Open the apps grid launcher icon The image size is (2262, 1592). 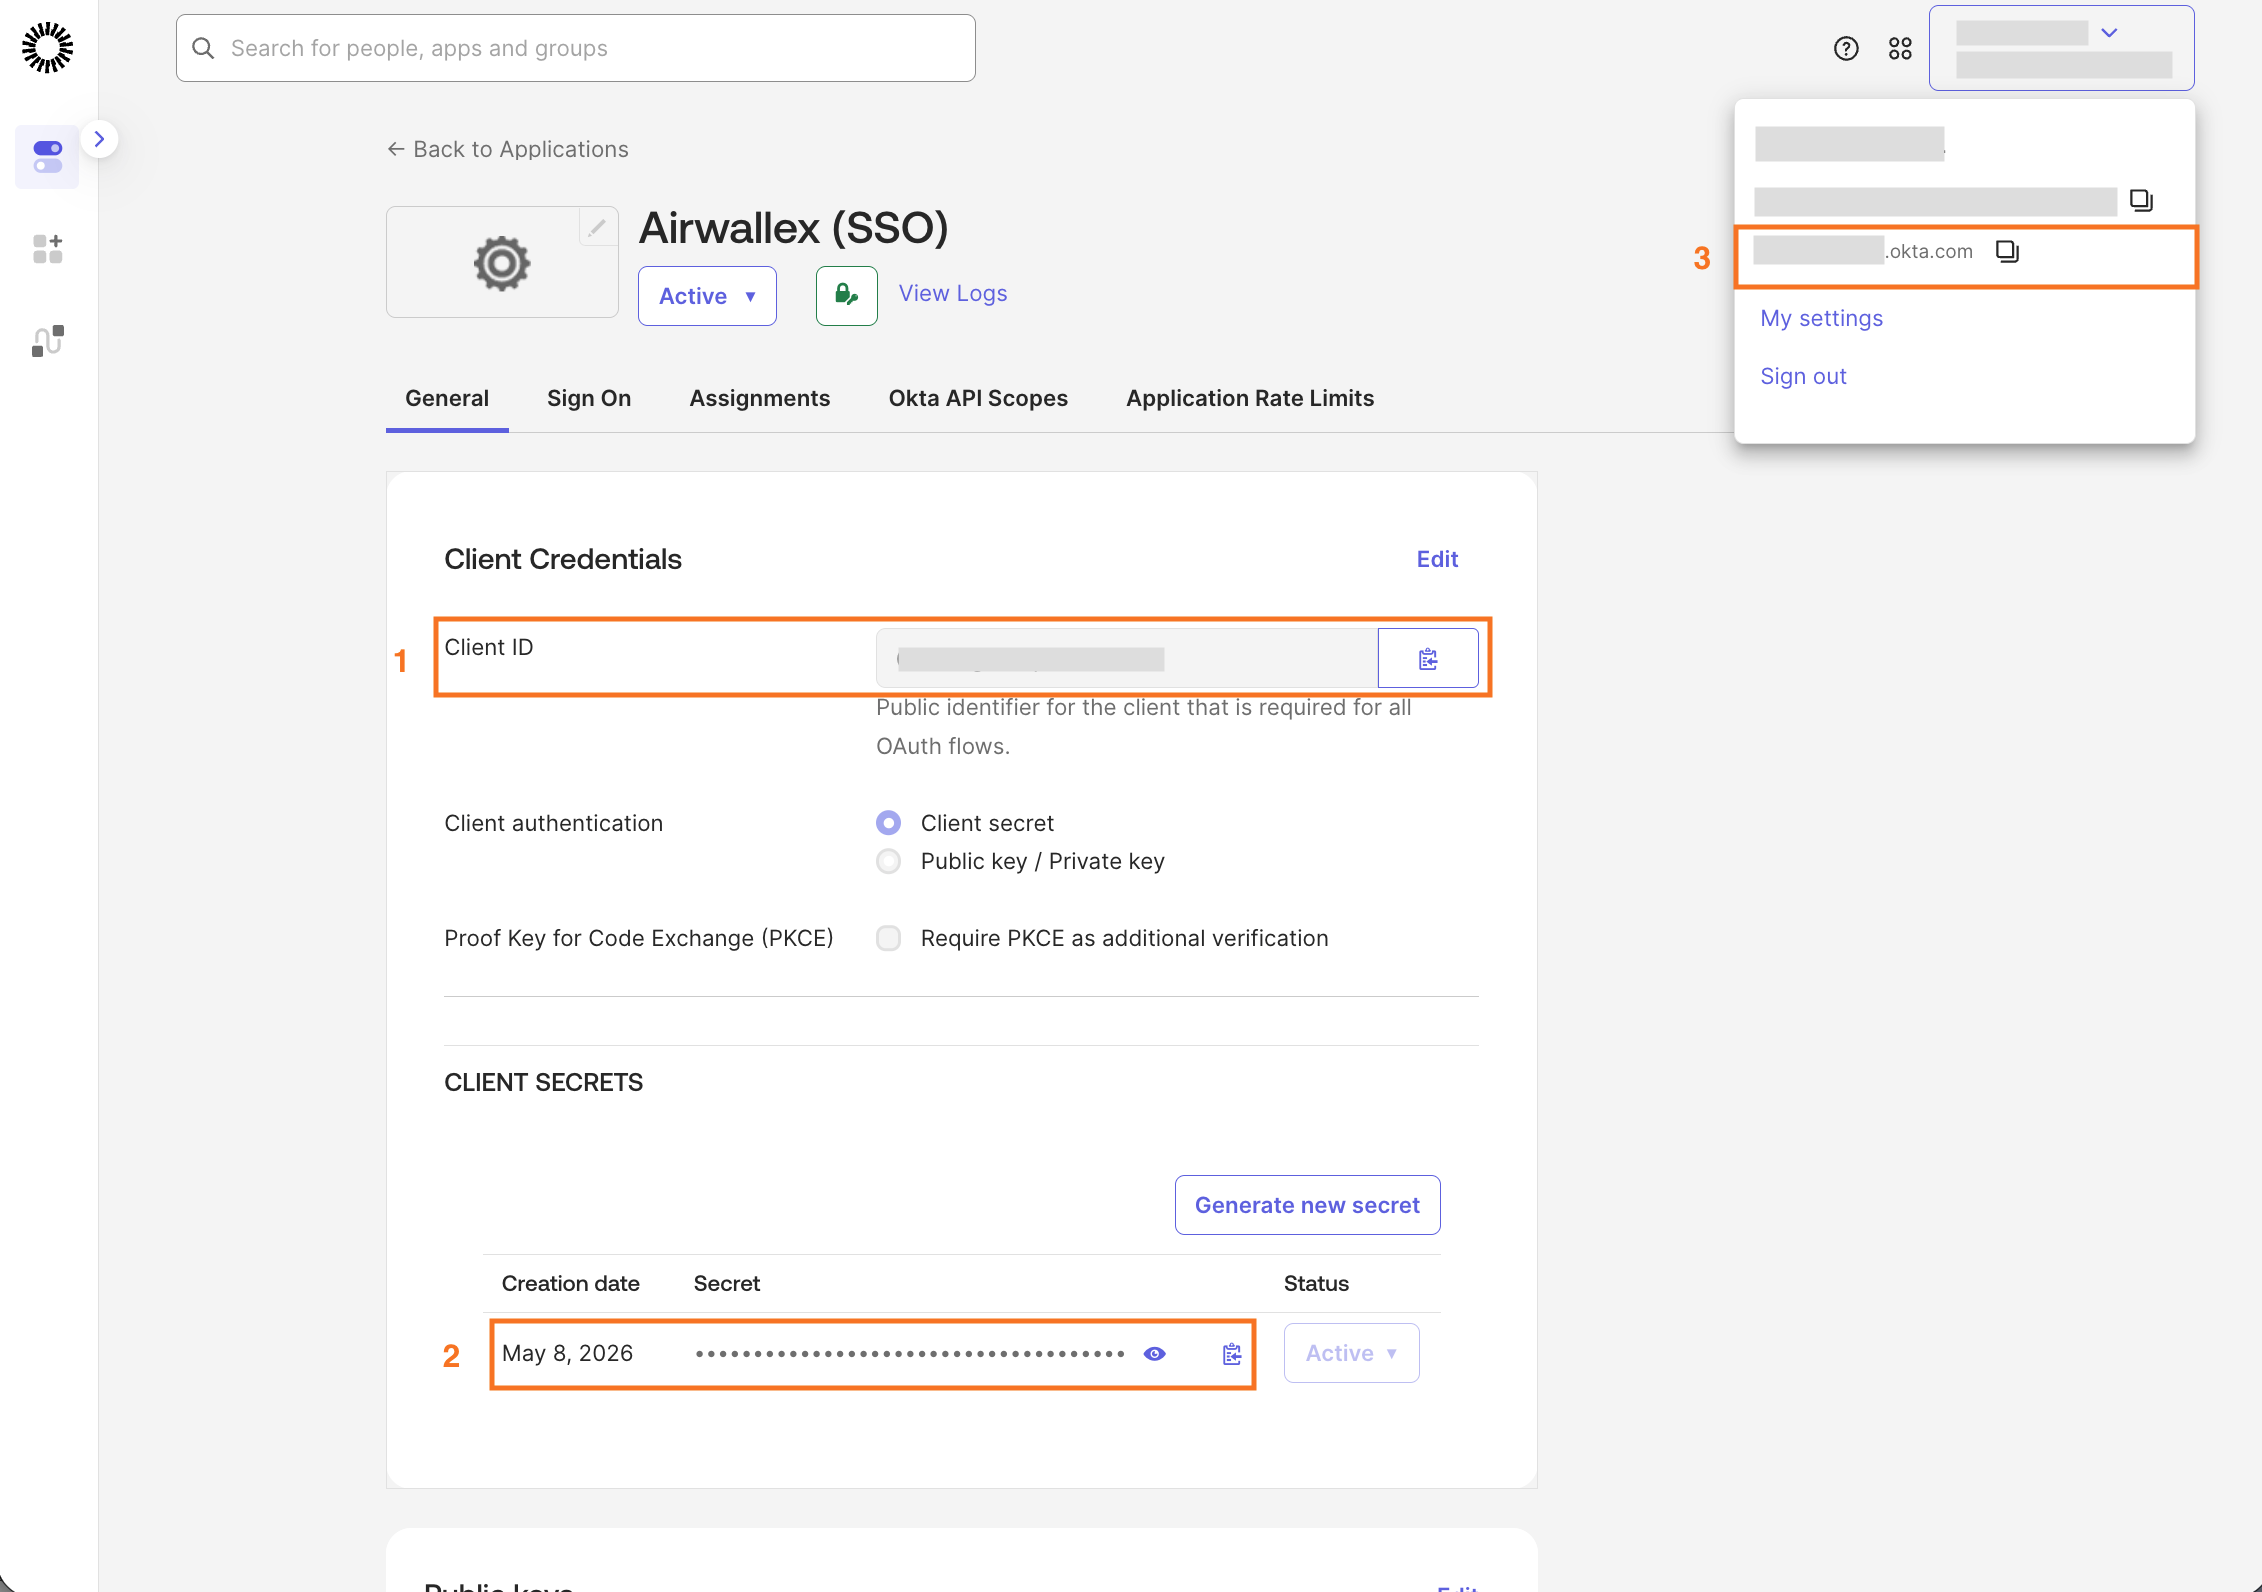pos(1900,48)
